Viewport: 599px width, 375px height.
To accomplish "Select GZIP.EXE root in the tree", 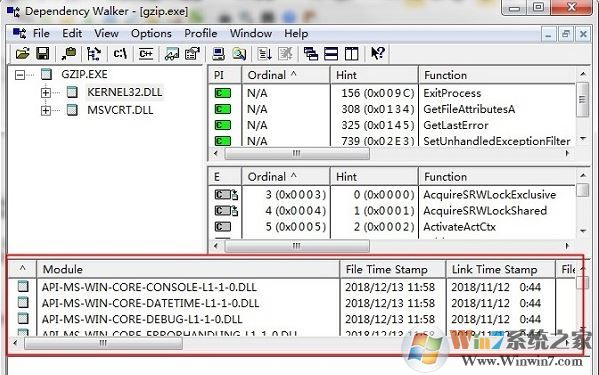I will click(84, 74).
